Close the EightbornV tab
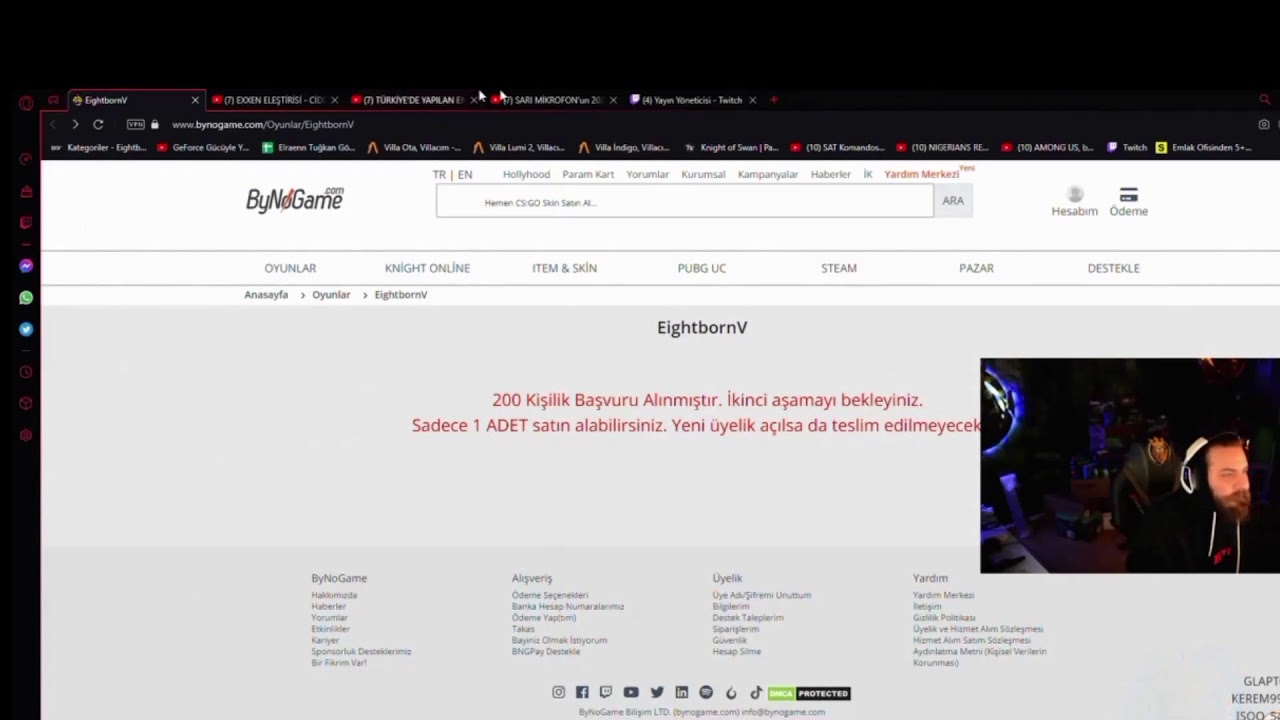 (x=195, y=100)
